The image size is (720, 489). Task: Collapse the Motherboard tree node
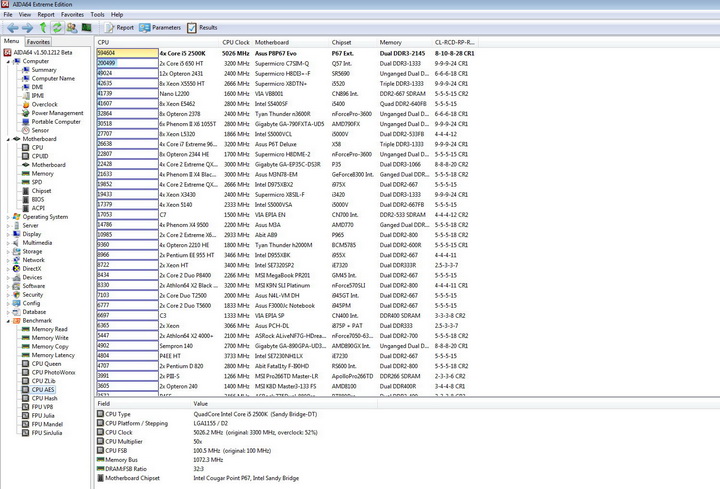tap(8, 139)
